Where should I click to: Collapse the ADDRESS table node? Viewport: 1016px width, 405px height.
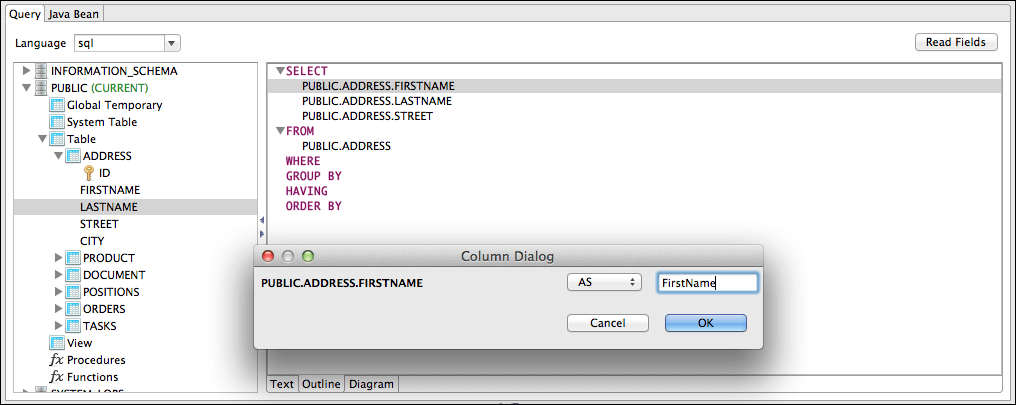pyautogui.click(x=58, y=156)
